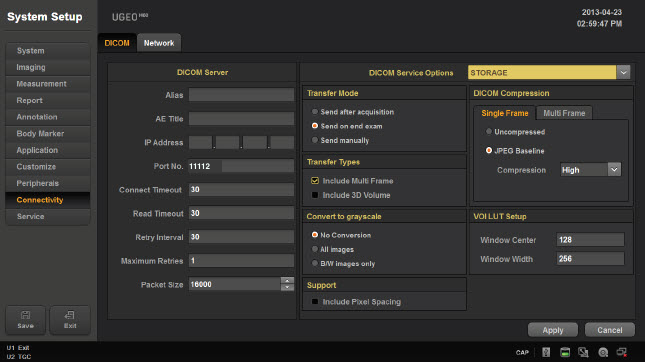Click the Save floppy-disk icon button
The width and height of the screenshot is (645, 362).
pos(26,320)
